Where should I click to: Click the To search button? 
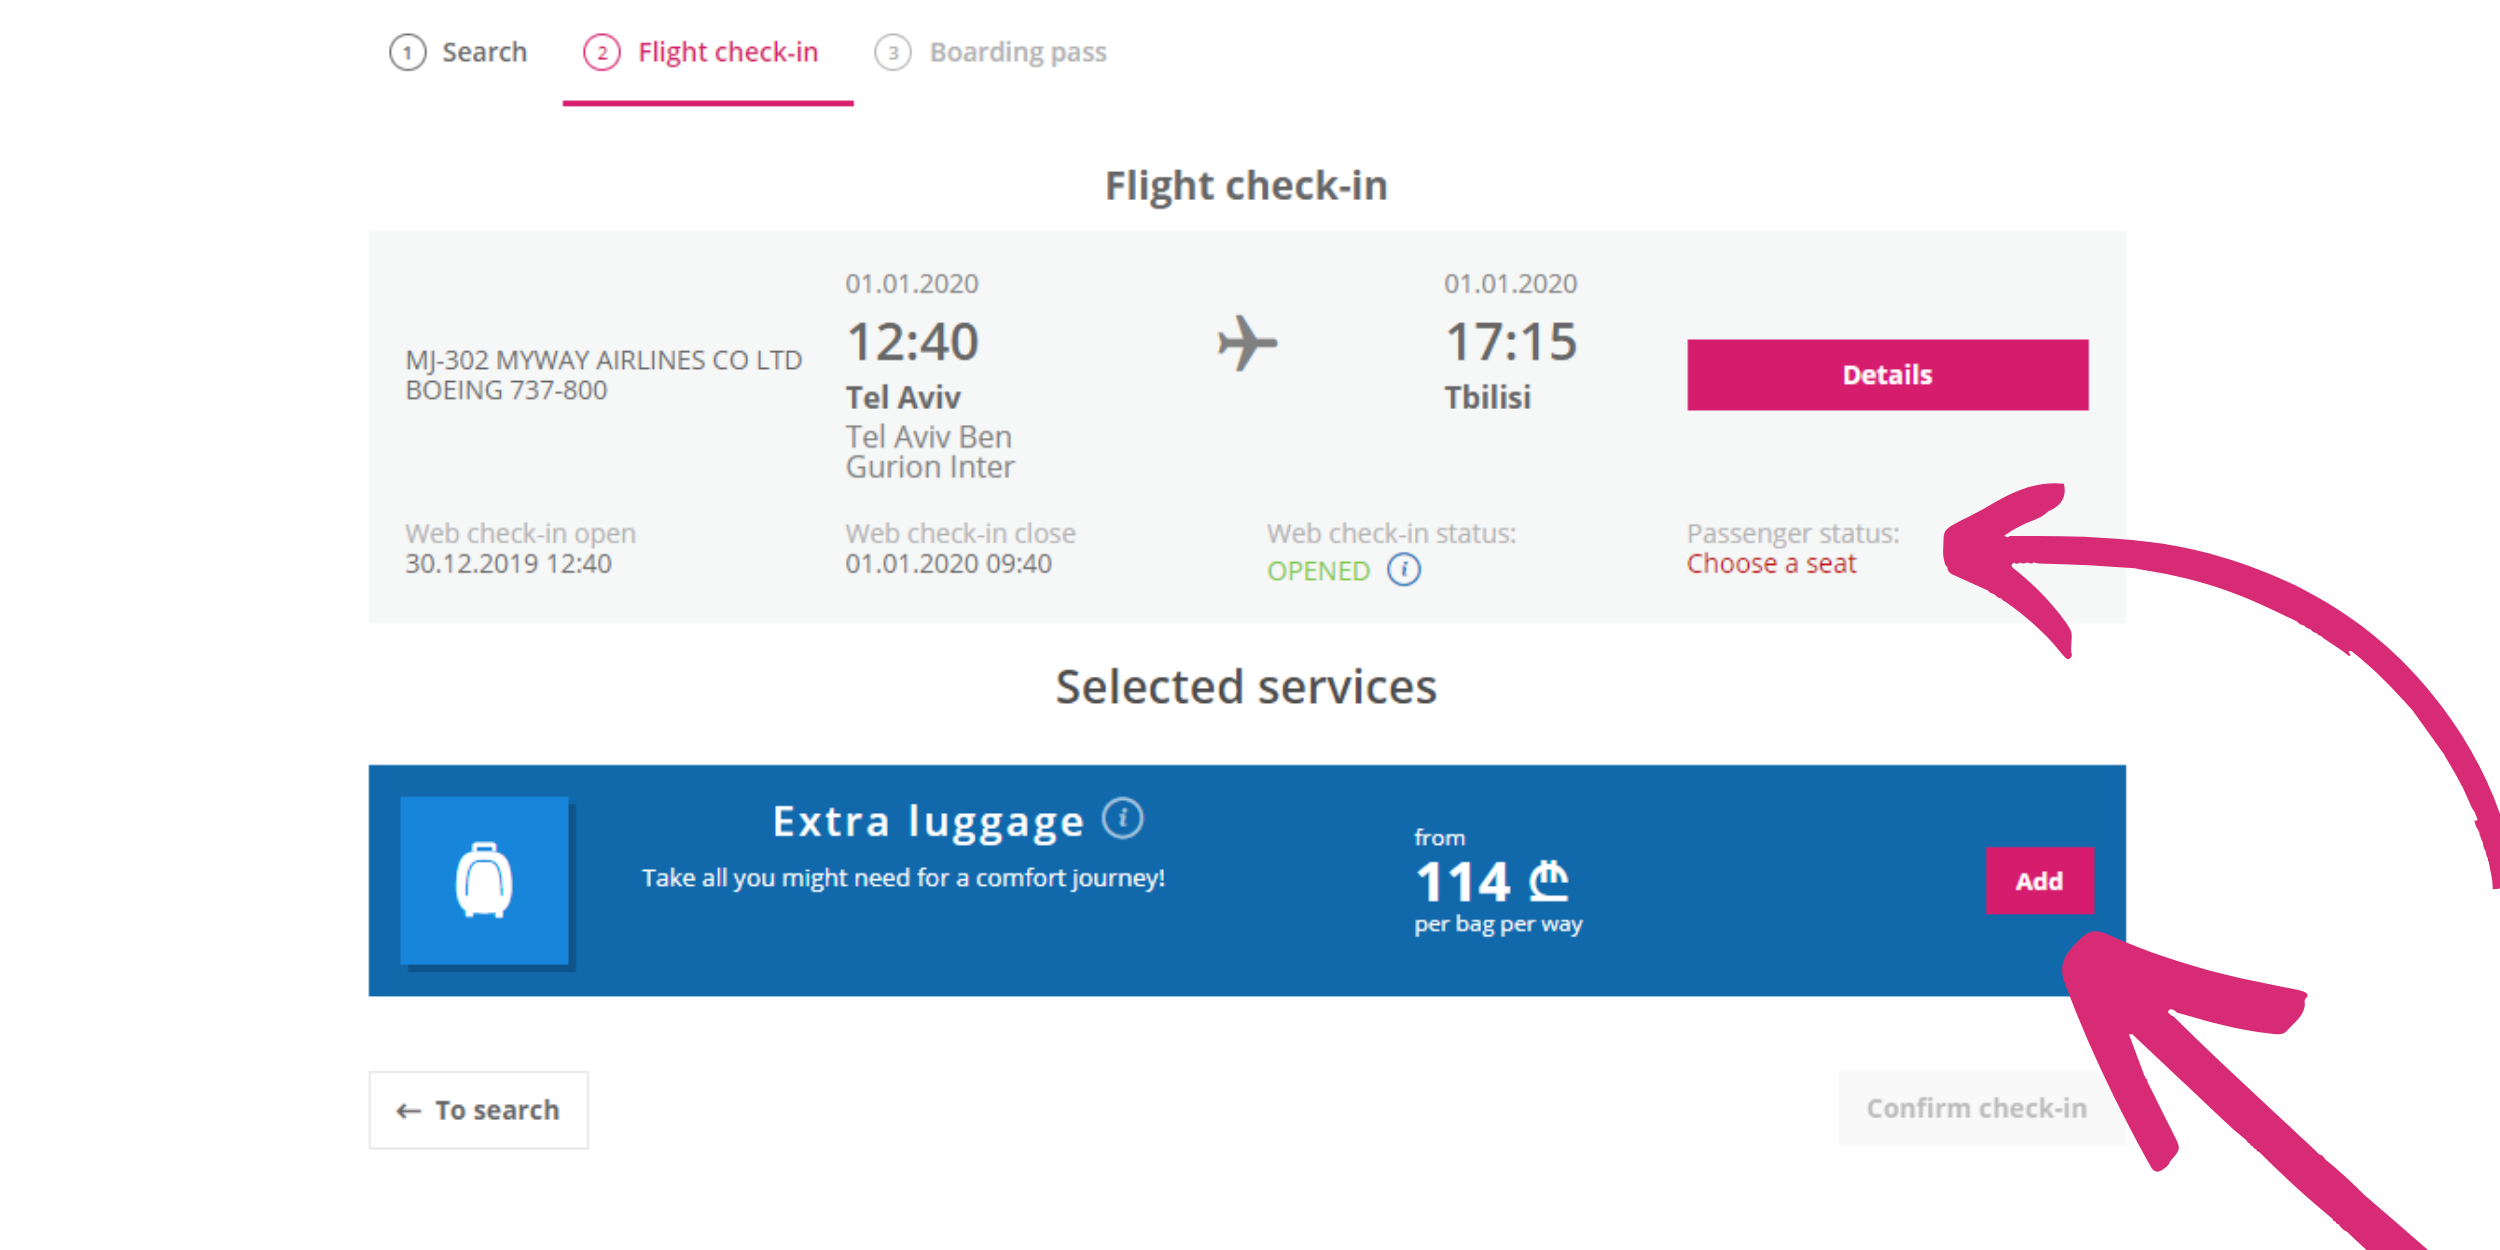click(479, 1110)
